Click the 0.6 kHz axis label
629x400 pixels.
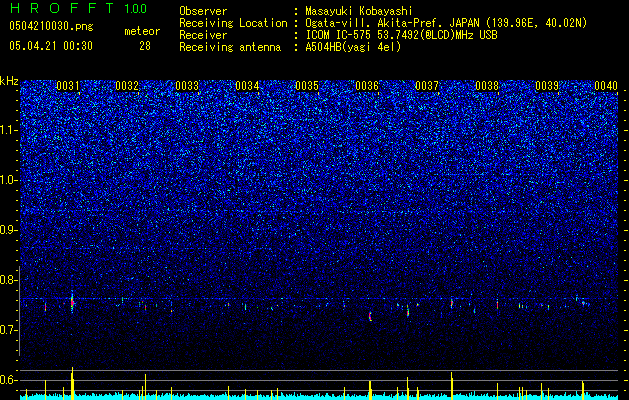click(x=9, y=380)
